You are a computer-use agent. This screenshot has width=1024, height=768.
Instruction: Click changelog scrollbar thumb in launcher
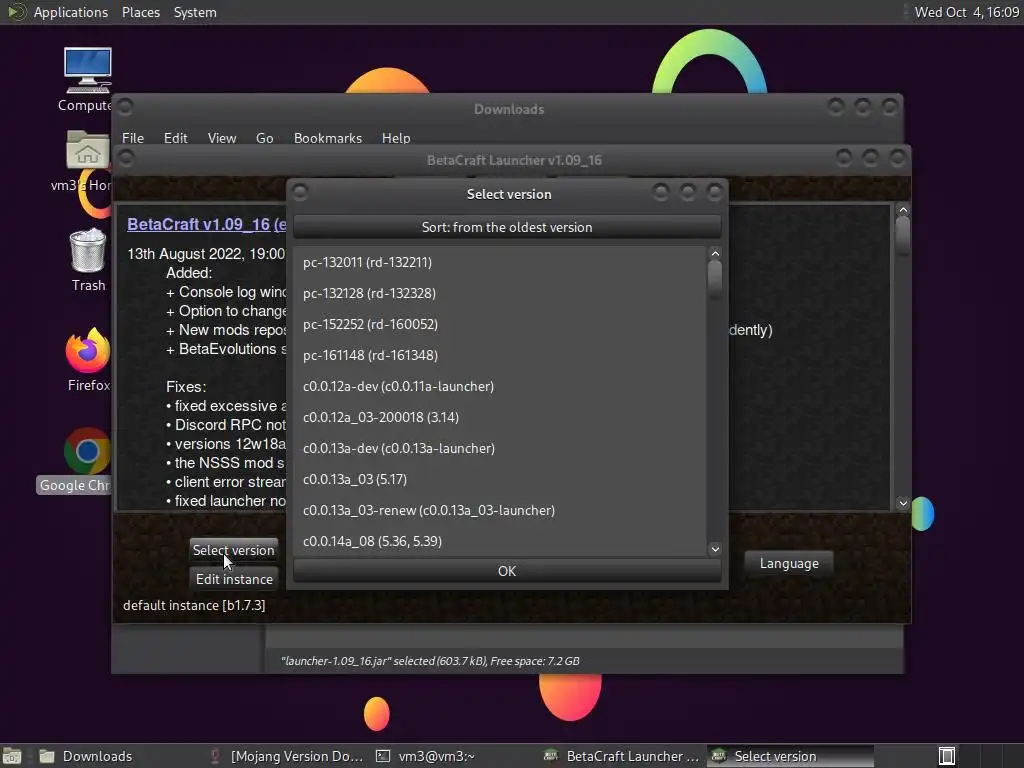(x=903, y=235)
